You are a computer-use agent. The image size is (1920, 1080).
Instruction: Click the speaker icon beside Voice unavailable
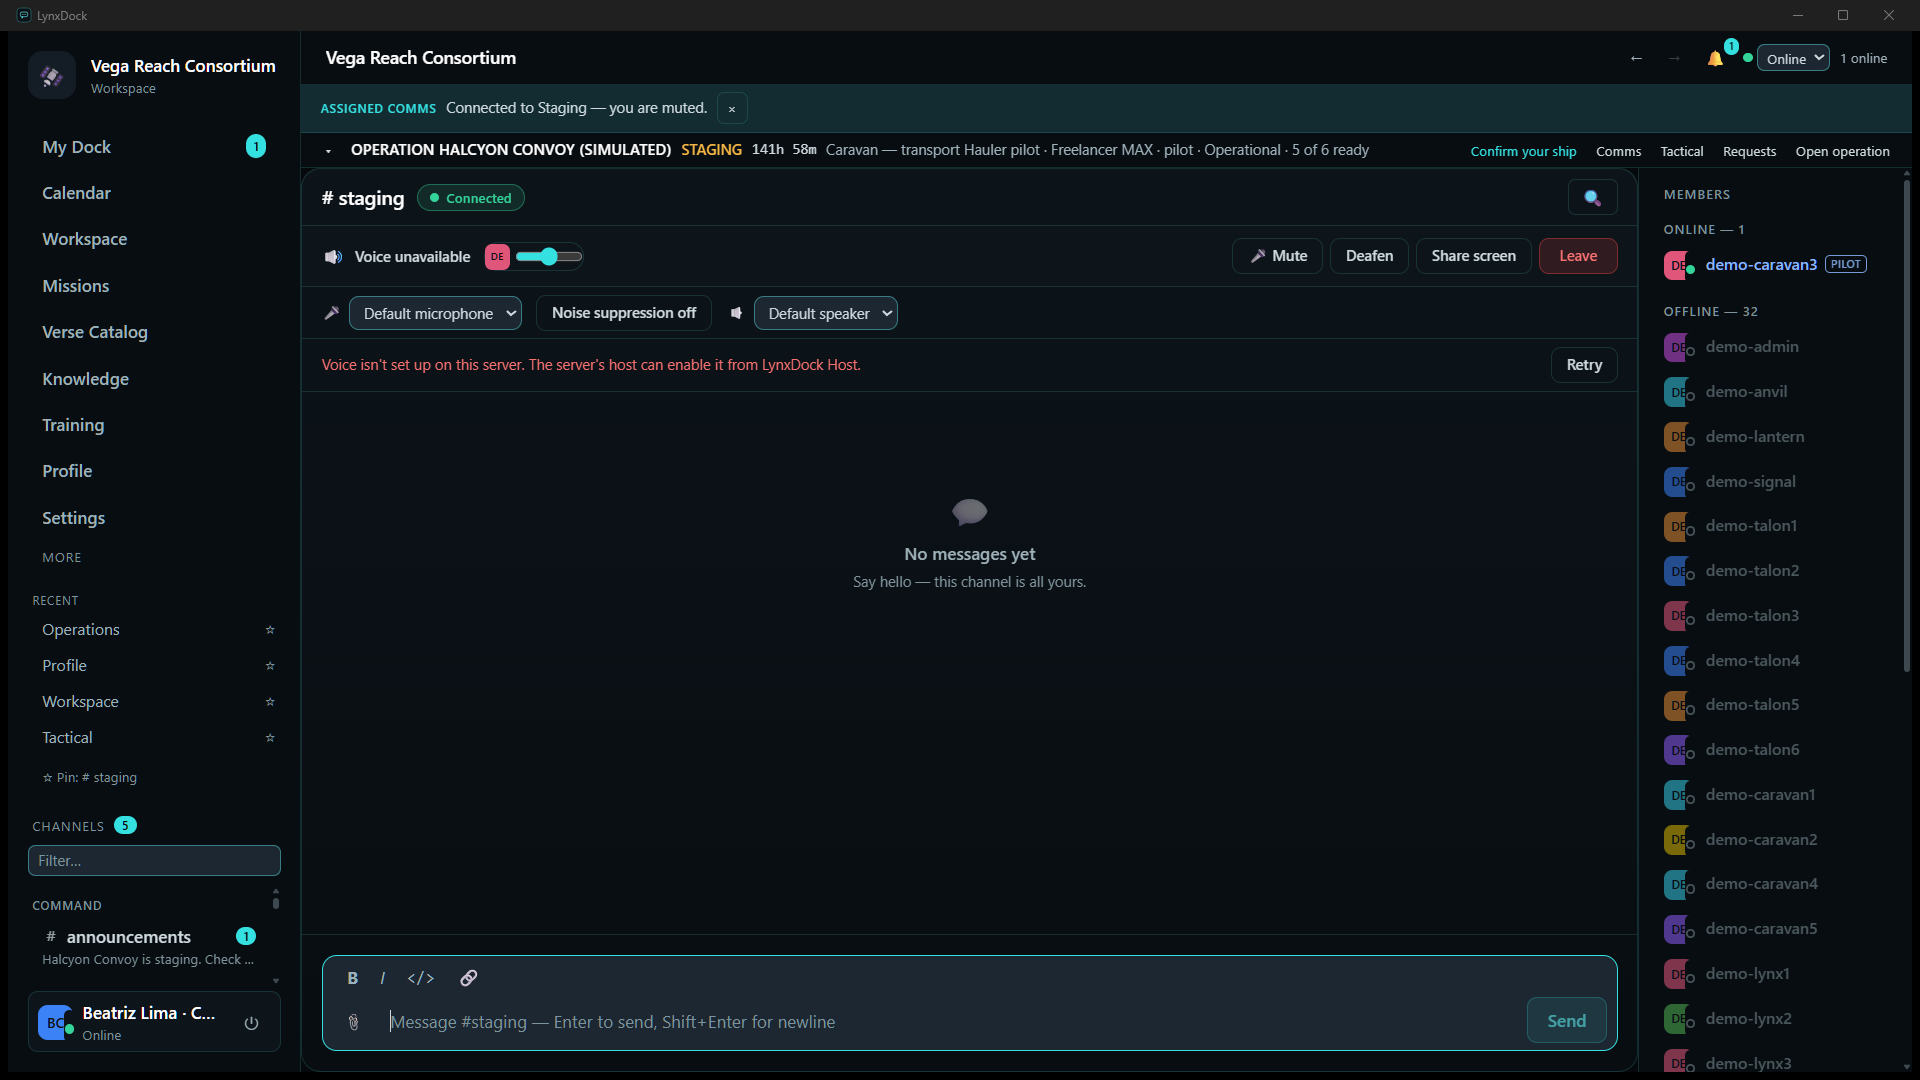[x=333, y=257]
